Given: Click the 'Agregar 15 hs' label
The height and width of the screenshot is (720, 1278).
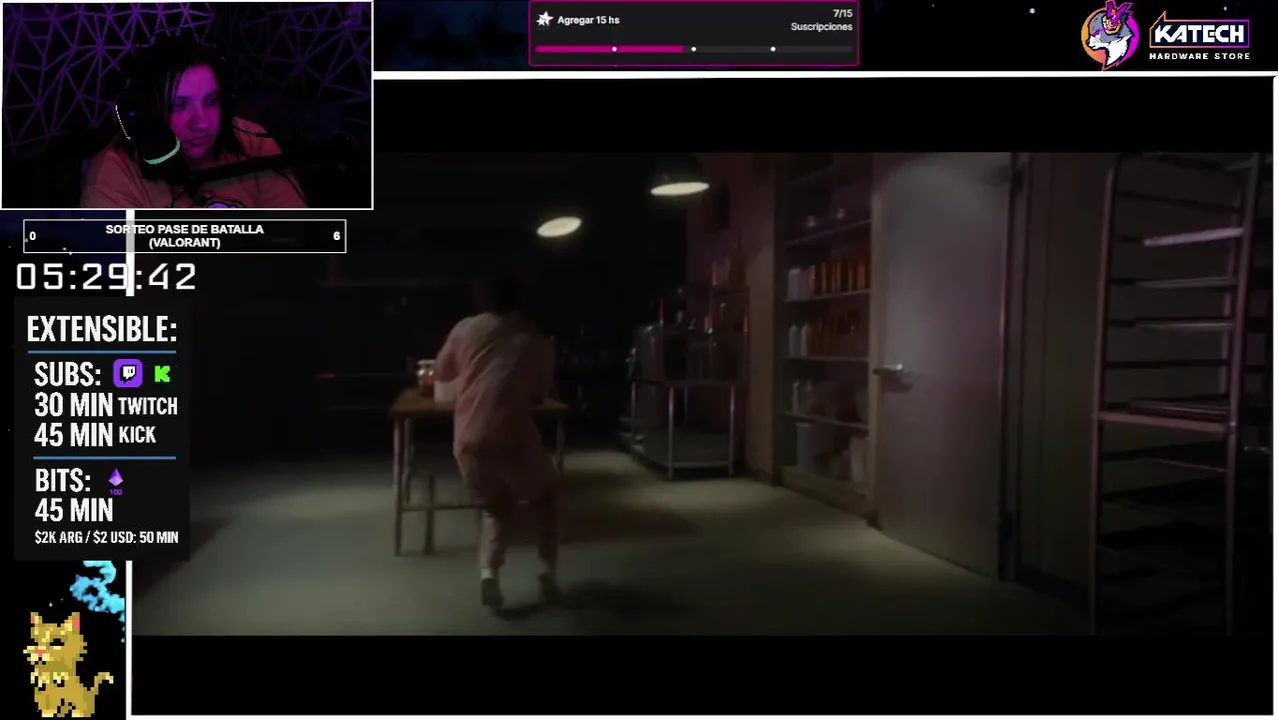Looking at the screenshot, I should (x=588, y=20).
